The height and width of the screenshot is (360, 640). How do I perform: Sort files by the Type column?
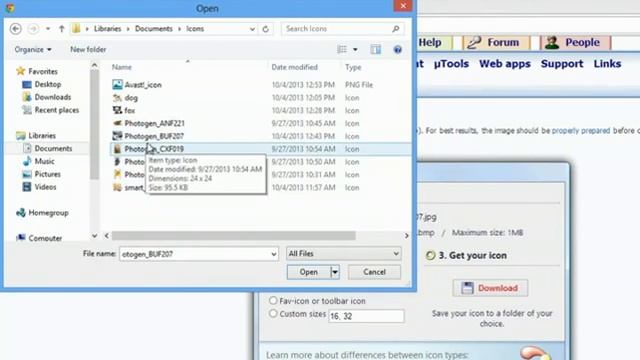click(353, 67)
